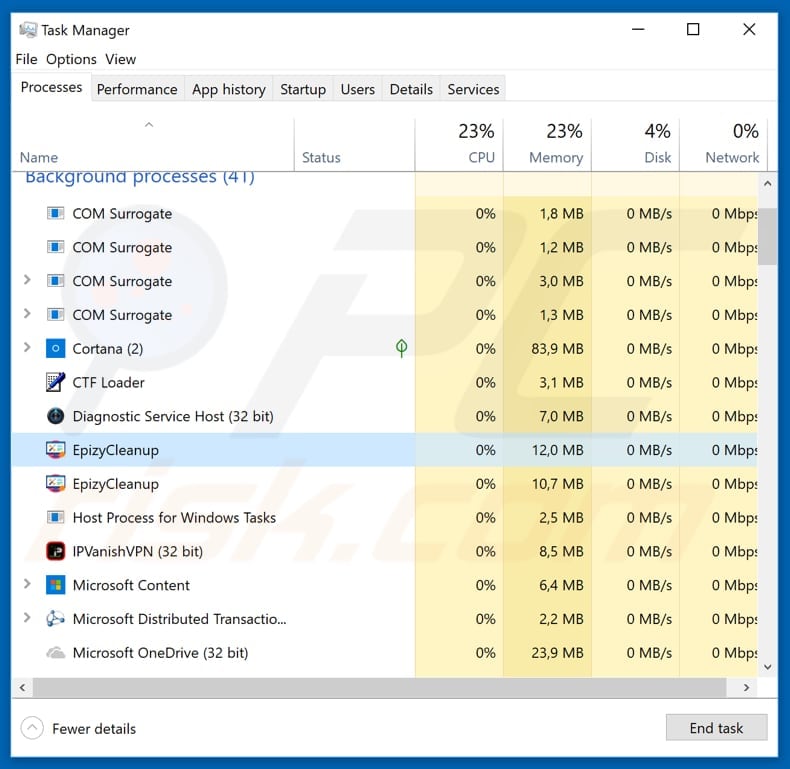Select the Diagnostic Service Host (32 bit) row
This screenshot has height=769, width=790.
pyautogui.click(x=385, y=416)
